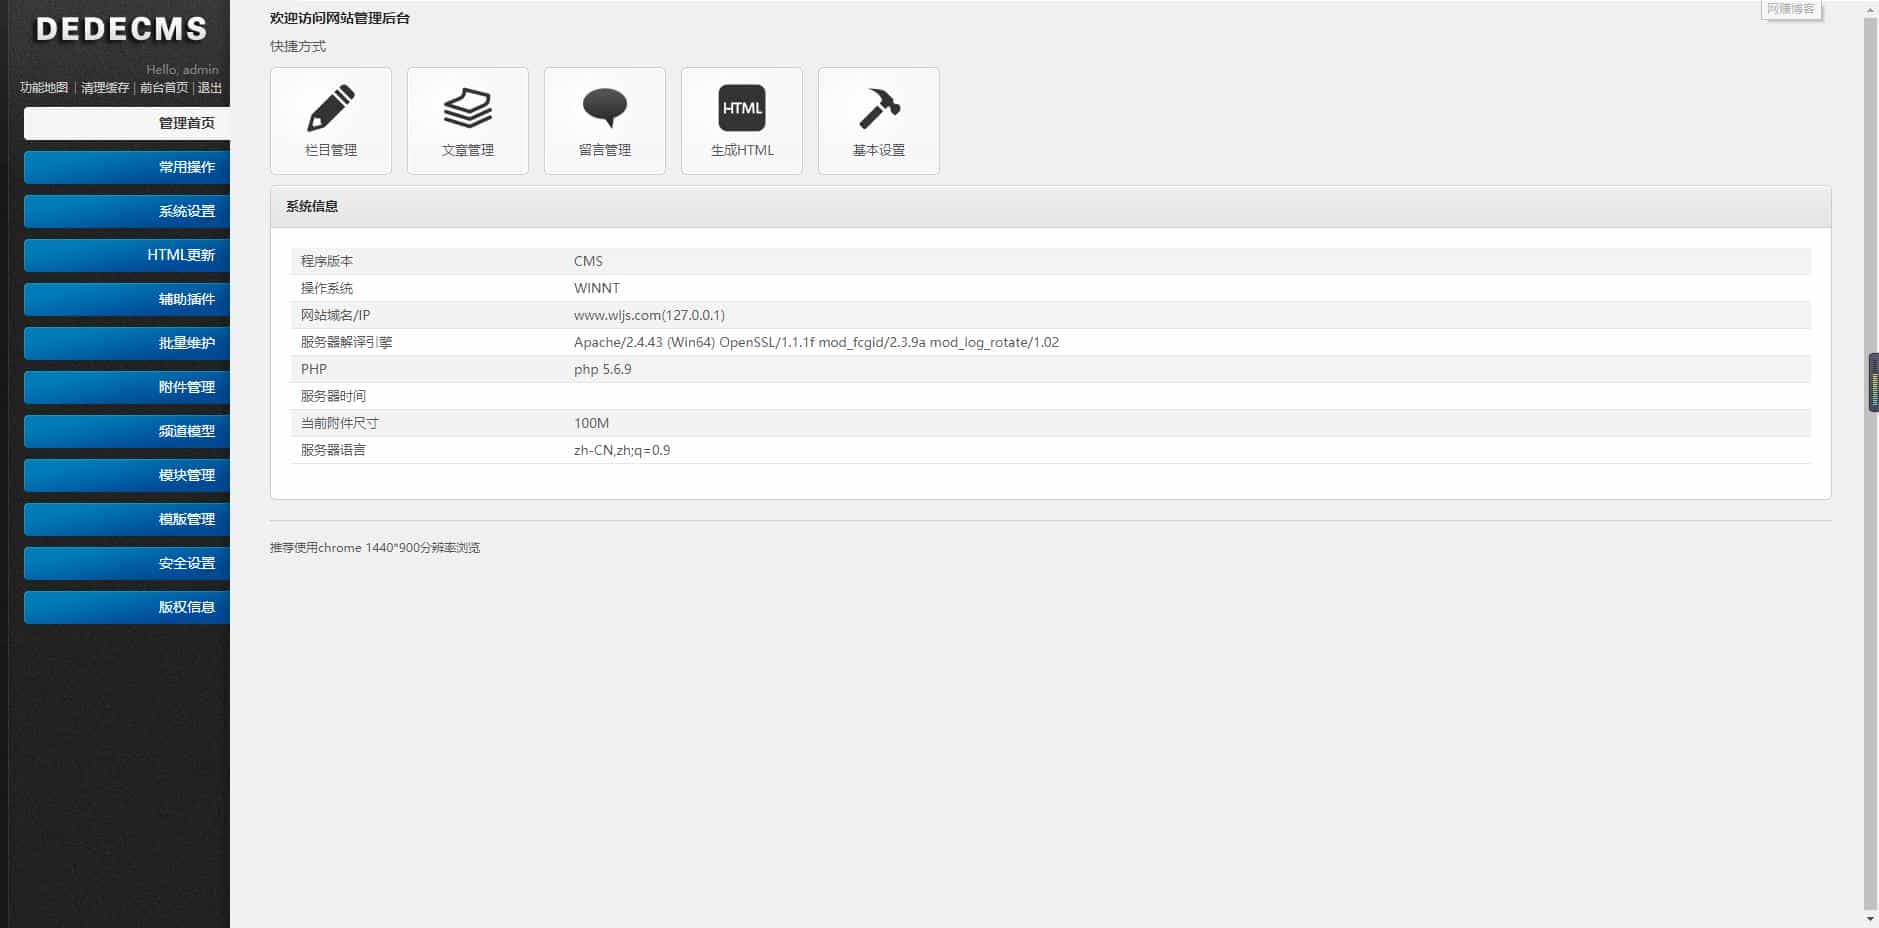Viewport: 1879px width, 928px height.
Task: Expand the 模版管理 sidebar menu
Action: pyautogui.click(x=127, y=519)
